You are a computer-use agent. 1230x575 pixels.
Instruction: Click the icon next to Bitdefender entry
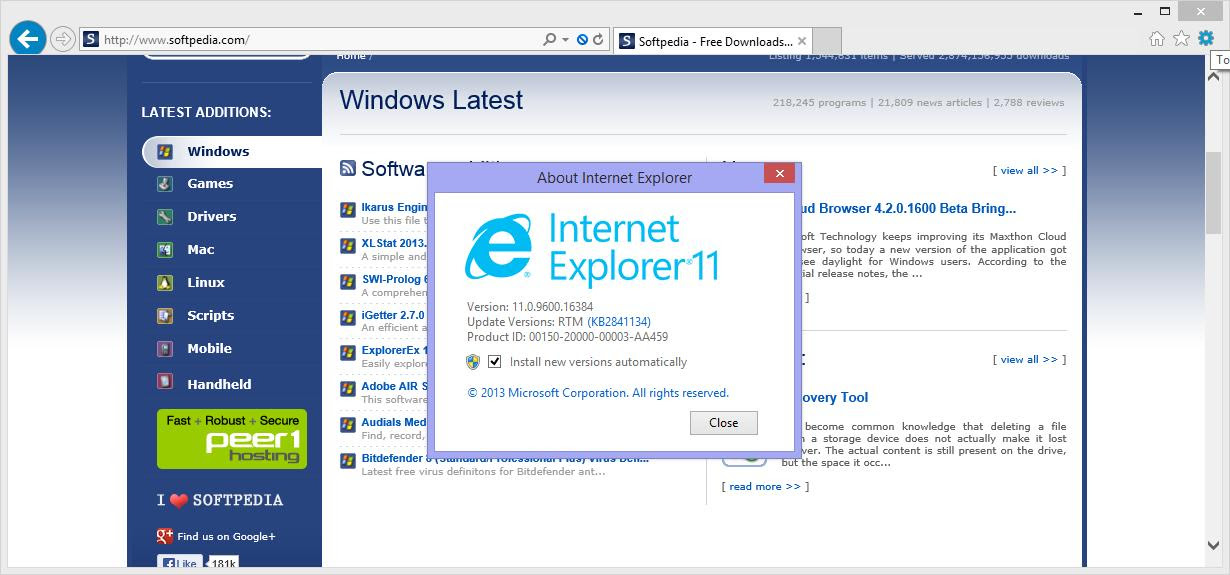[x=348, y=460]
